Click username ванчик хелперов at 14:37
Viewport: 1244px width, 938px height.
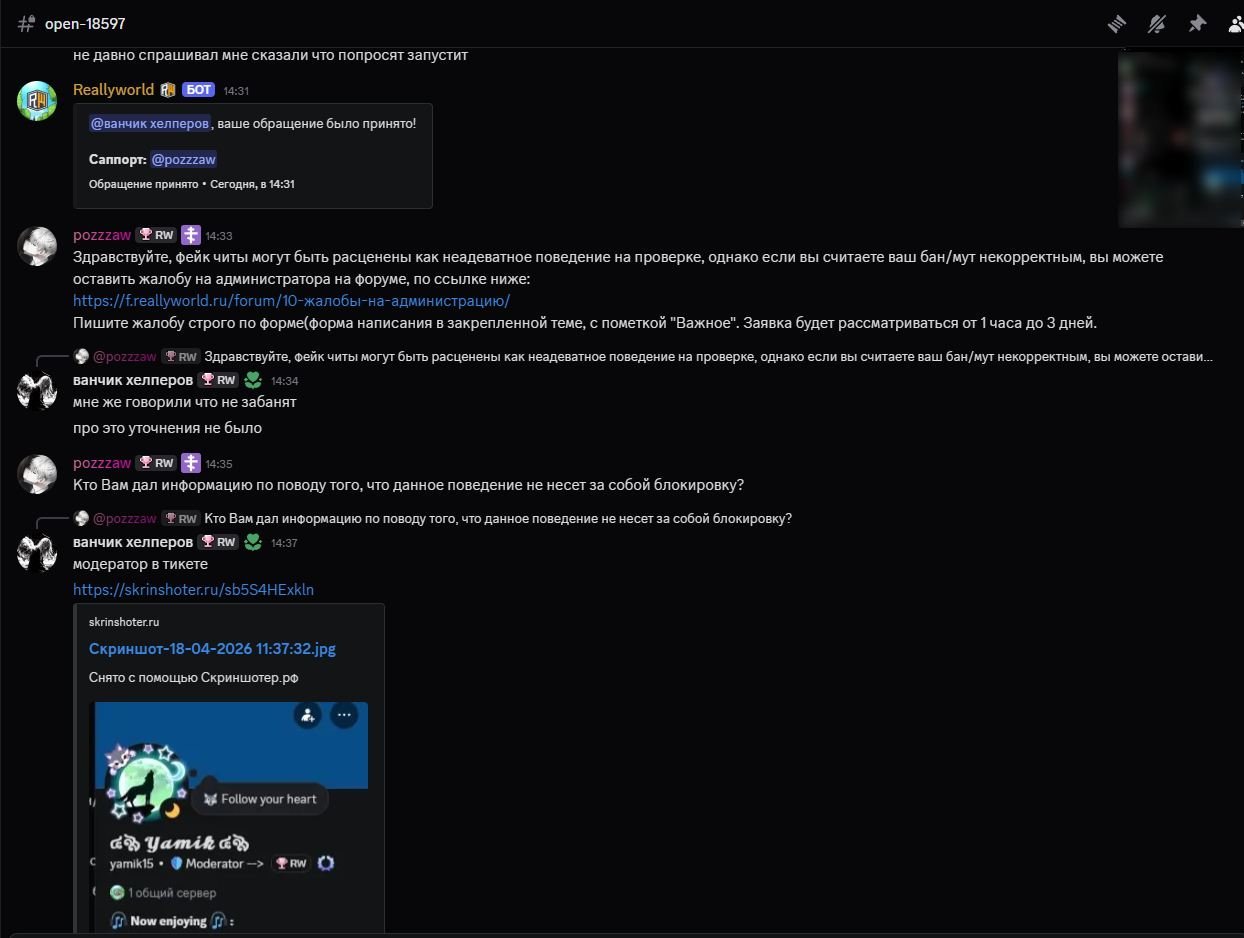click(133, 542)
